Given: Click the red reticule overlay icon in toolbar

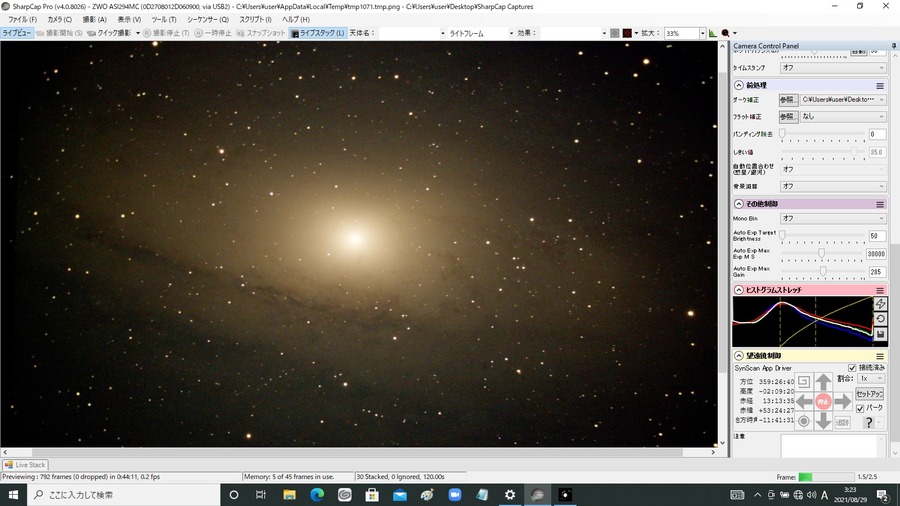Looking at the screenshot, I should coord(627,33).
